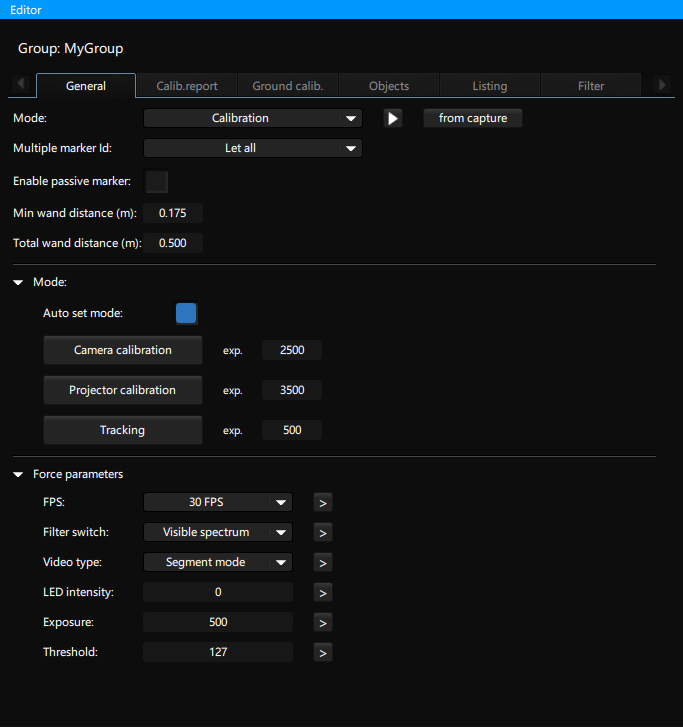Click the apply arrow beside Exposure
Image resolution: width=683 pixels, height=727 pixels.
(x=322, y=622)
